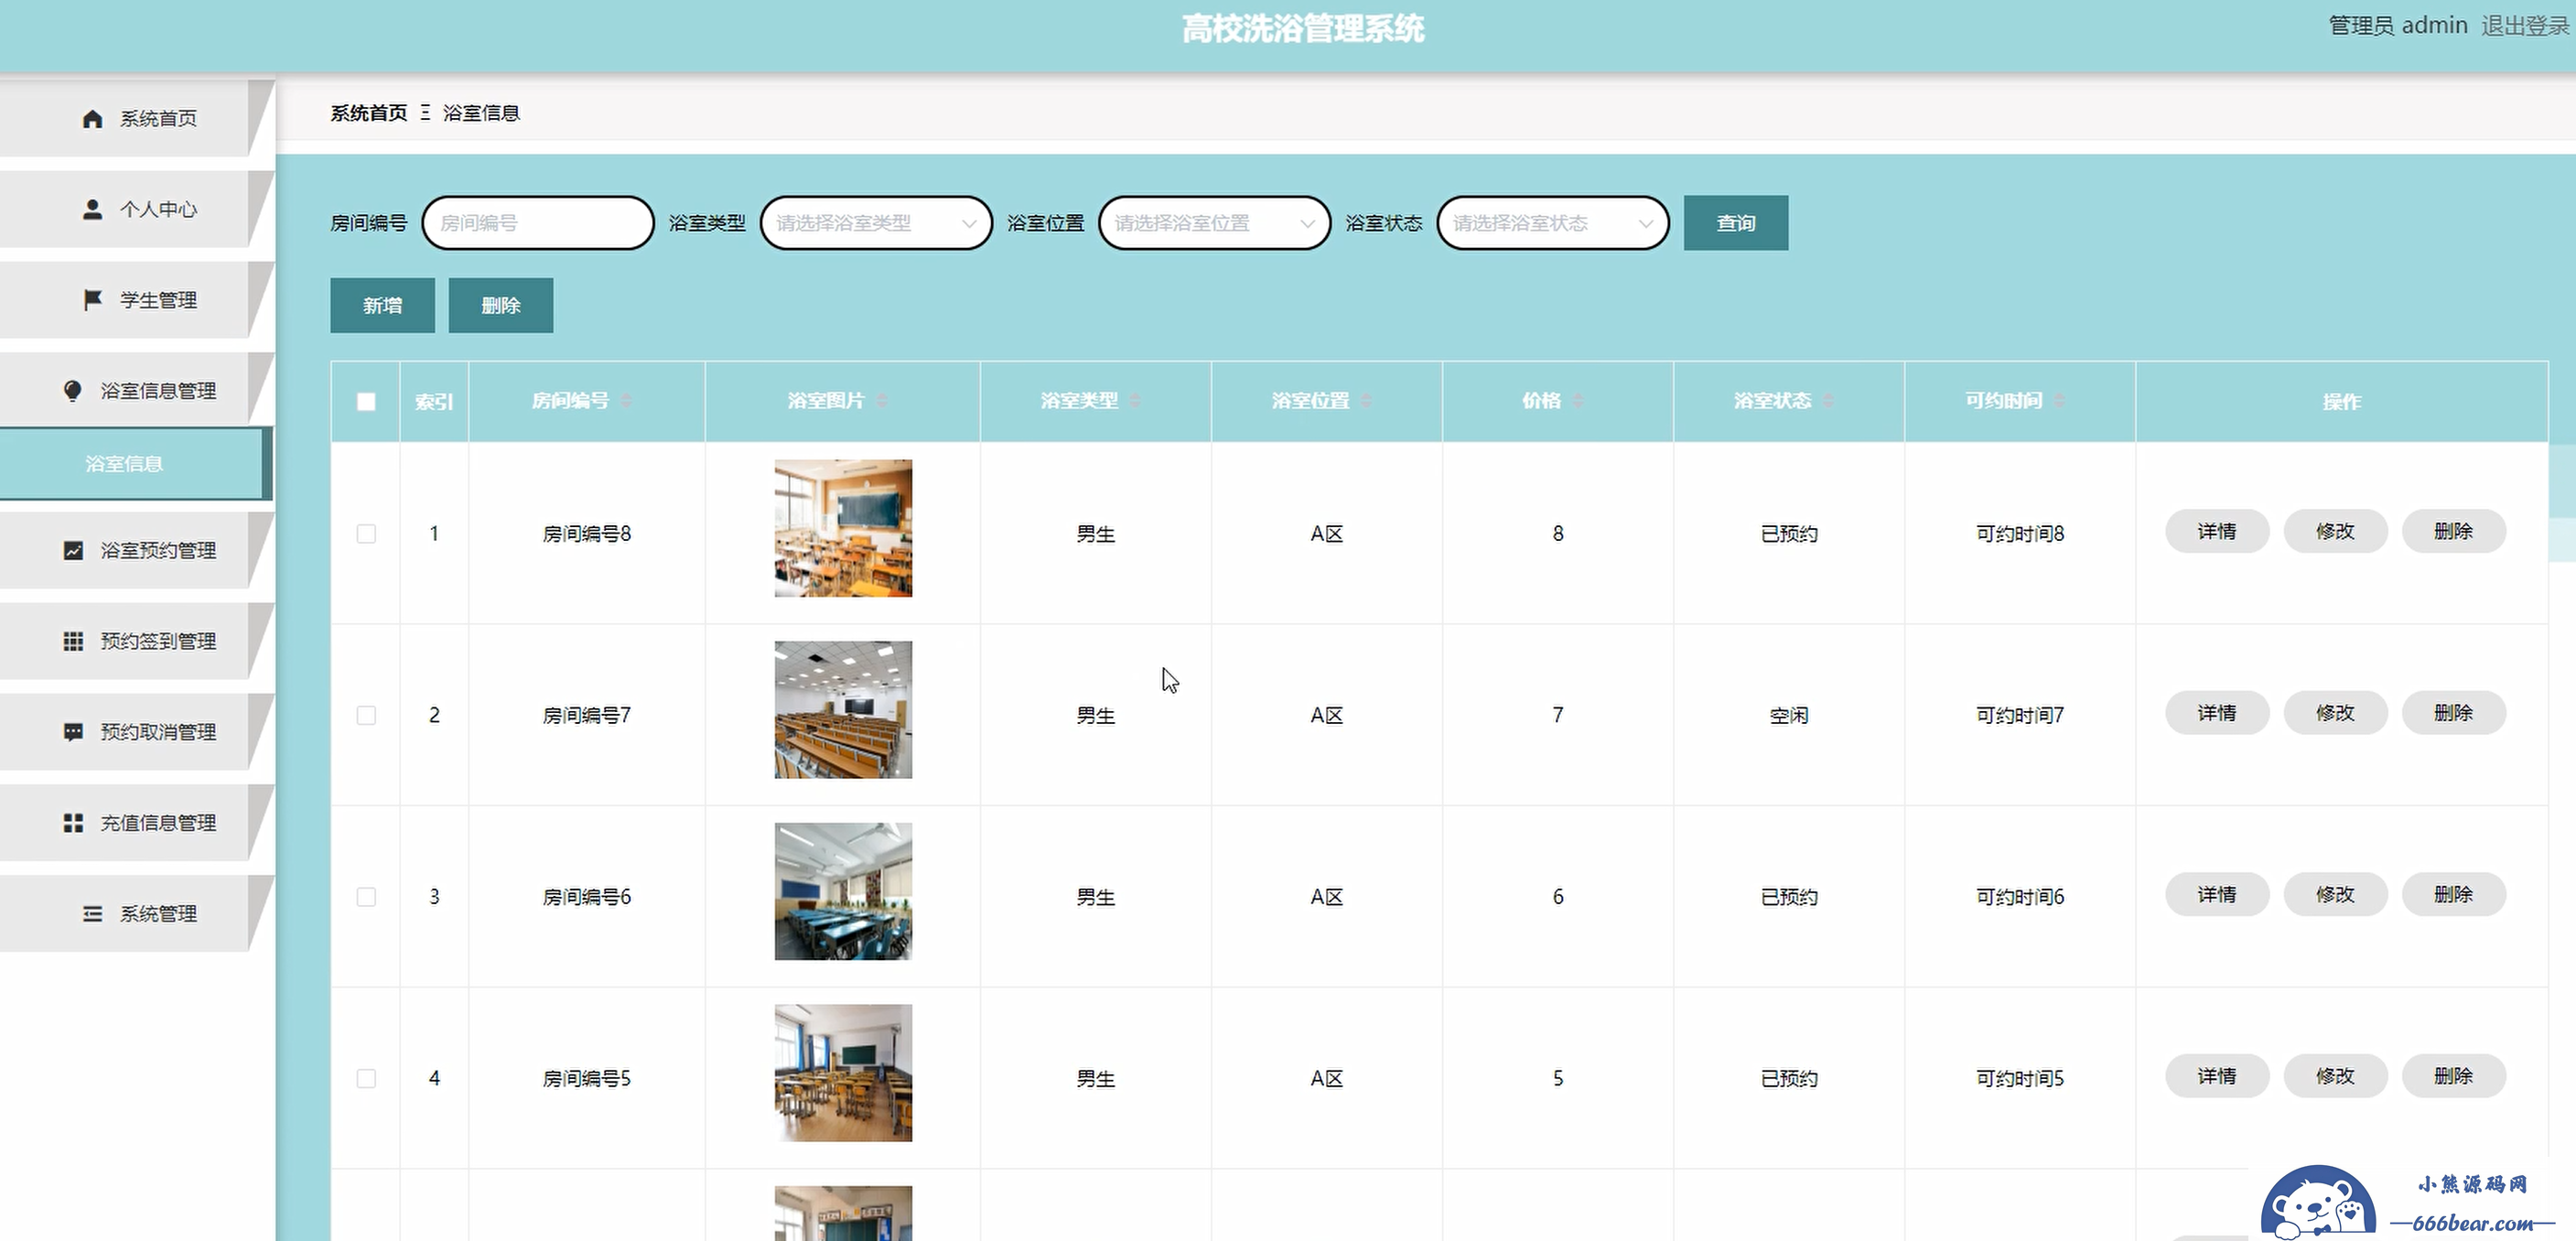Viewport: 2576px width, 1241px height.
Task: Open the 浴室类型 filter dropdown
Action: 876,223
